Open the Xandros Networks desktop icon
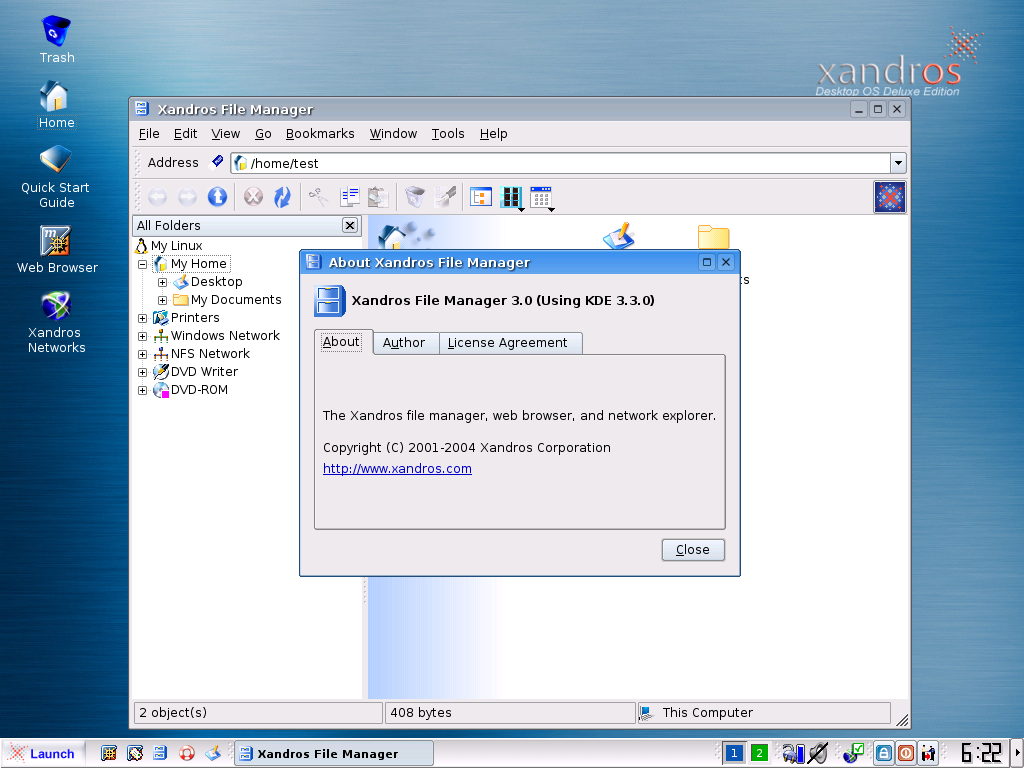Screen dimensions: 1024x768 click(56, 323)
